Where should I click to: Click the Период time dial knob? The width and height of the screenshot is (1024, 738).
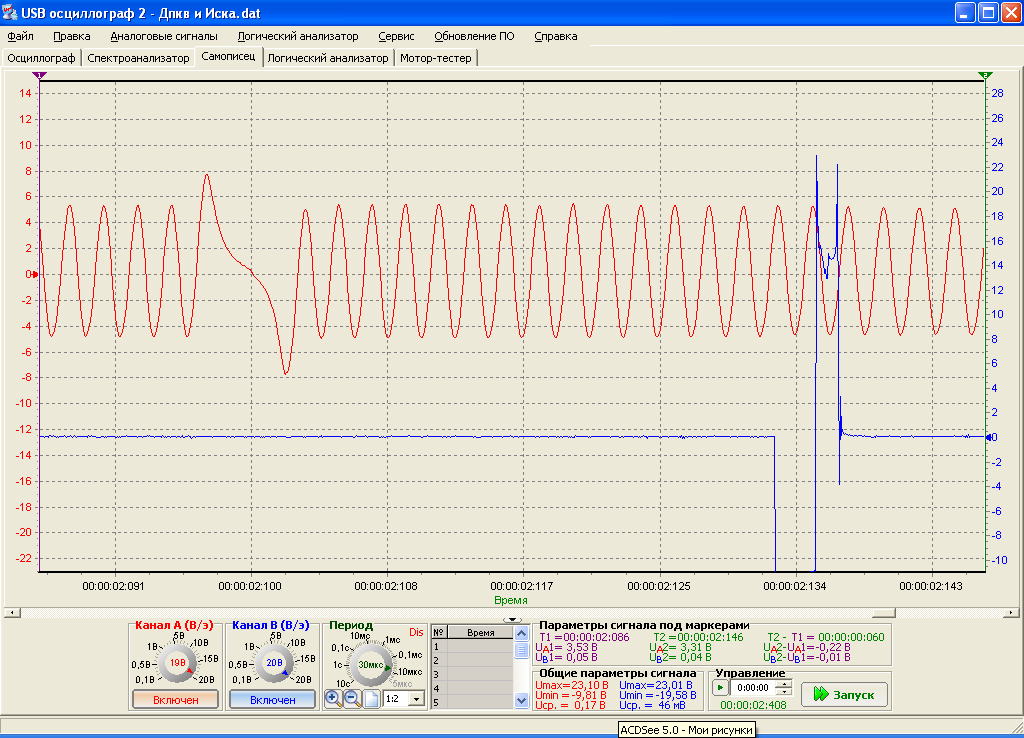(370, 665)
